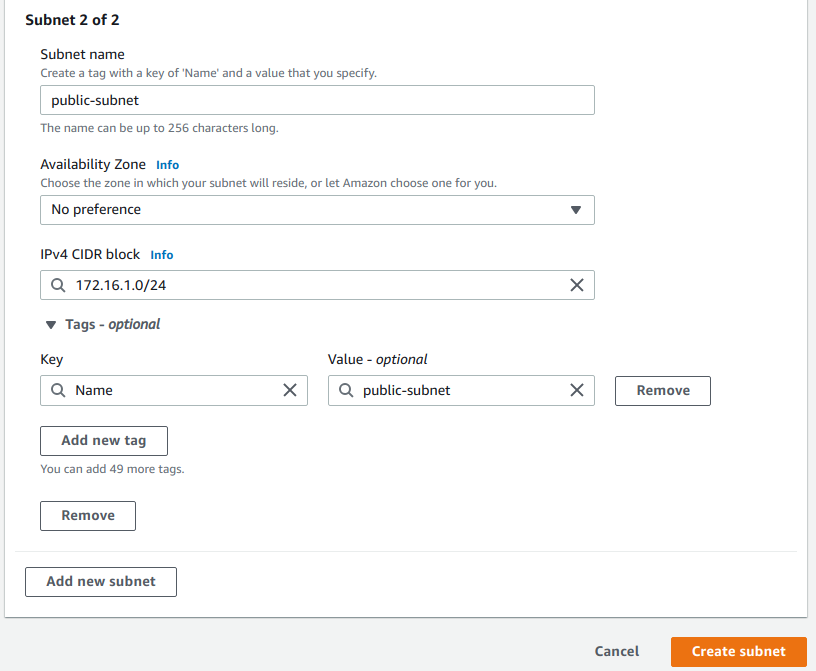Remove this subnet configuration
This screenshot has width=816, height=671.
[87, 515]
